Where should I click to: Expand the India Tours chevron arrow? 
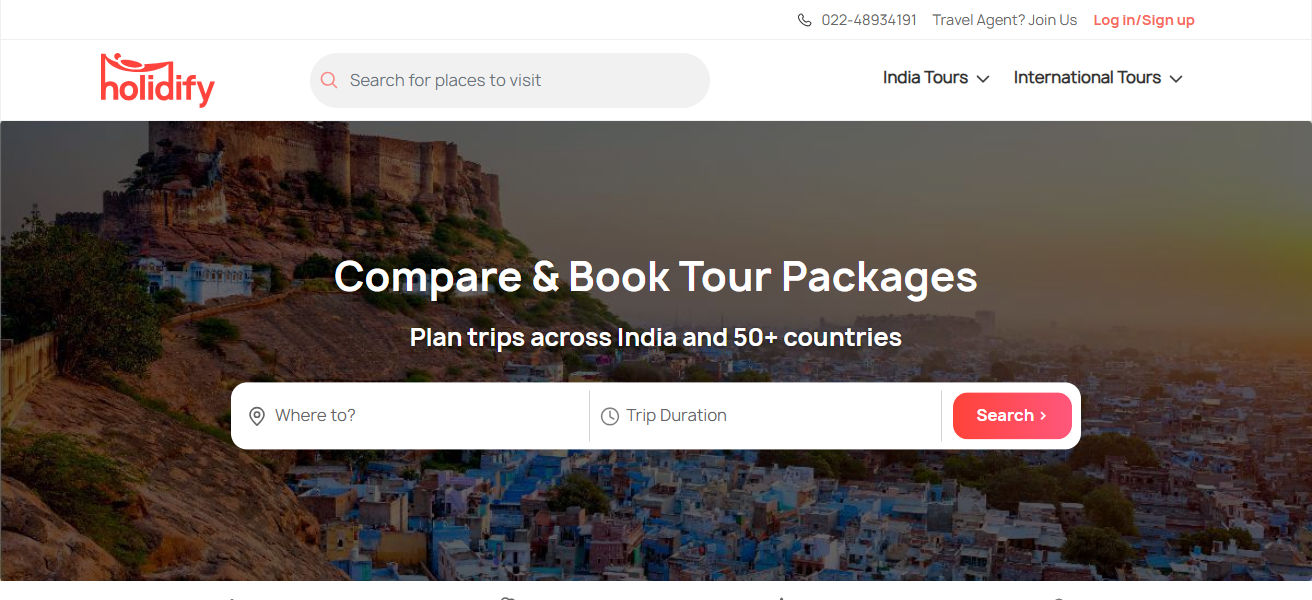click(x=983, y=79)
